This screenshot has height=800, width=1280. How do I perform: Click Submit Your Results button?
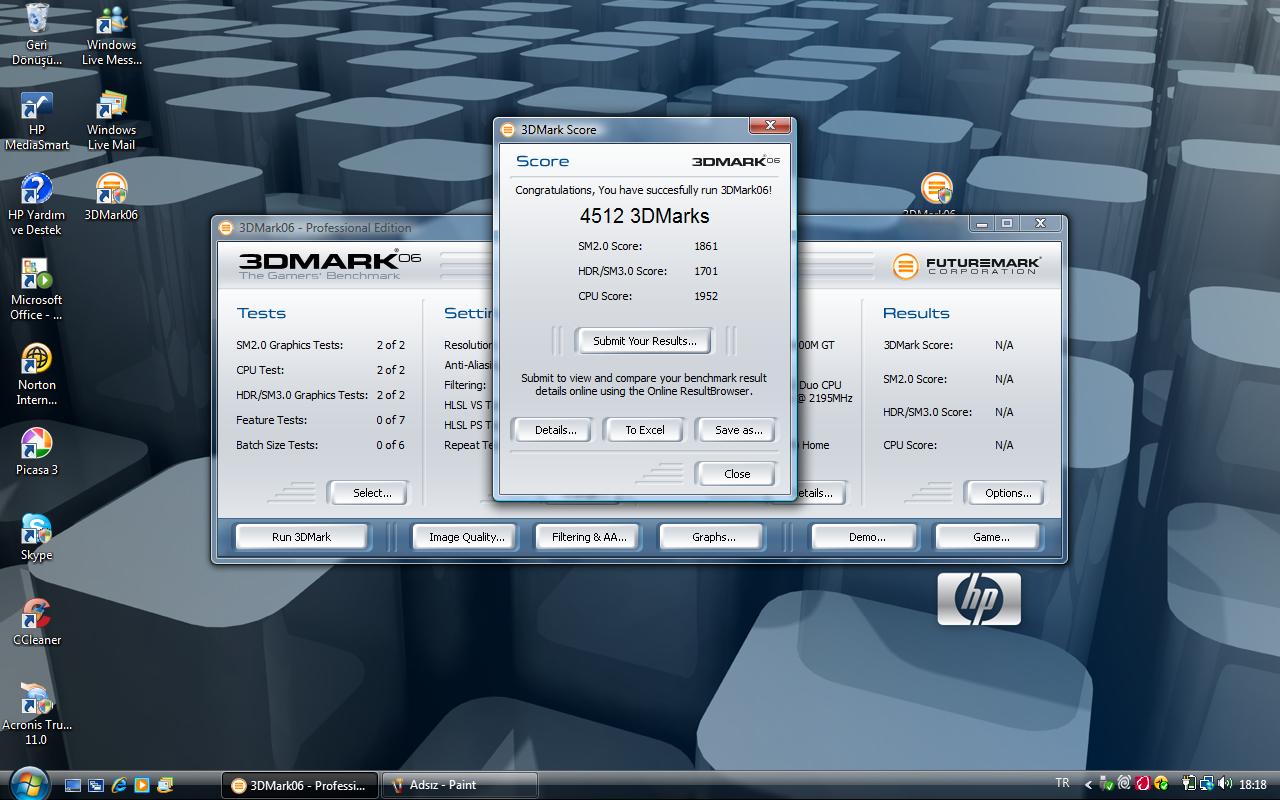coord(644,341)
